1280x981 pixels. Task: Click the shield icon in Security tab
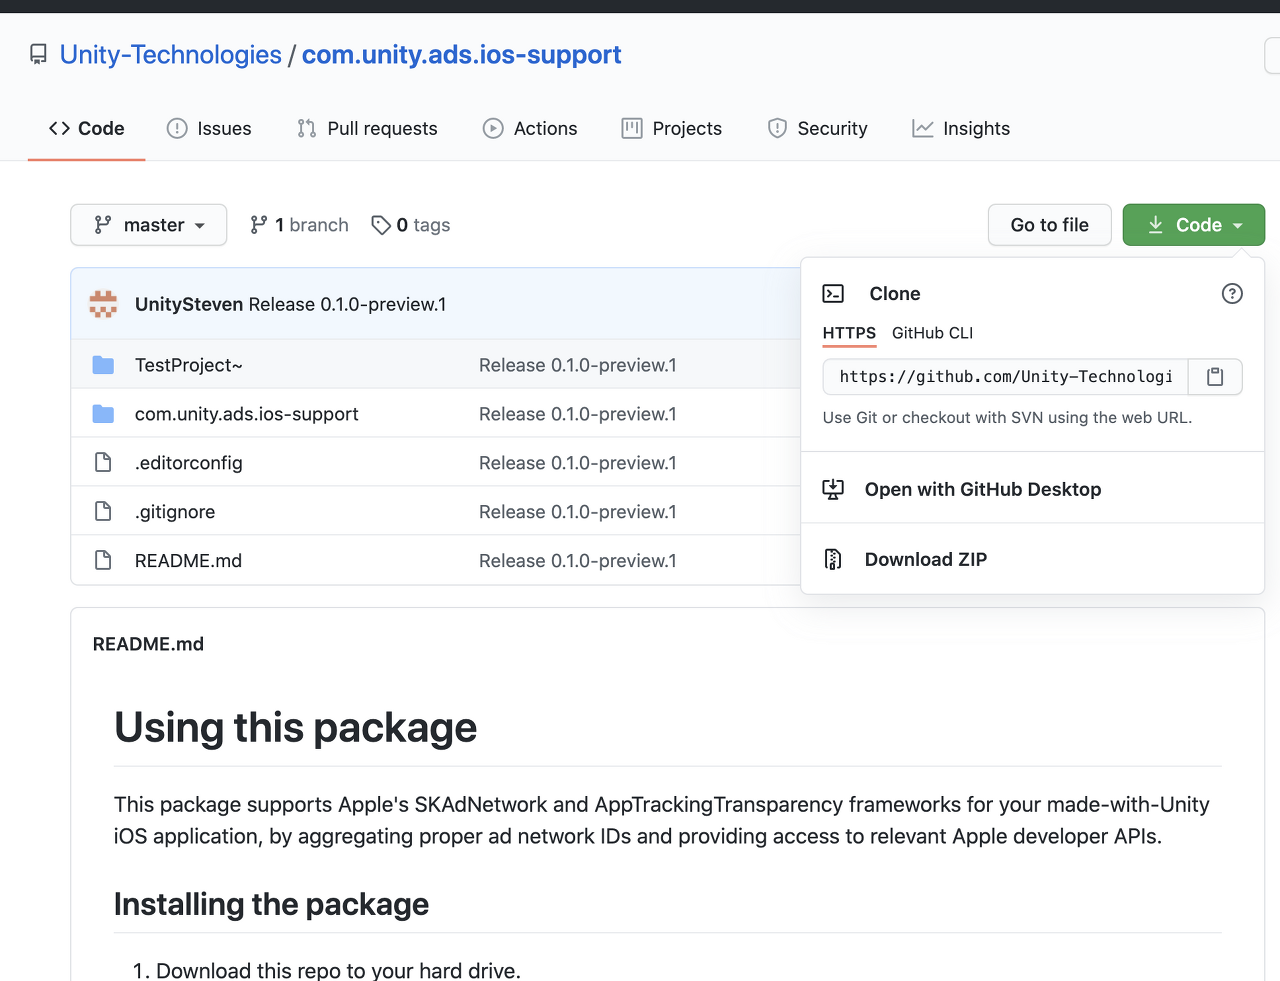777,128
